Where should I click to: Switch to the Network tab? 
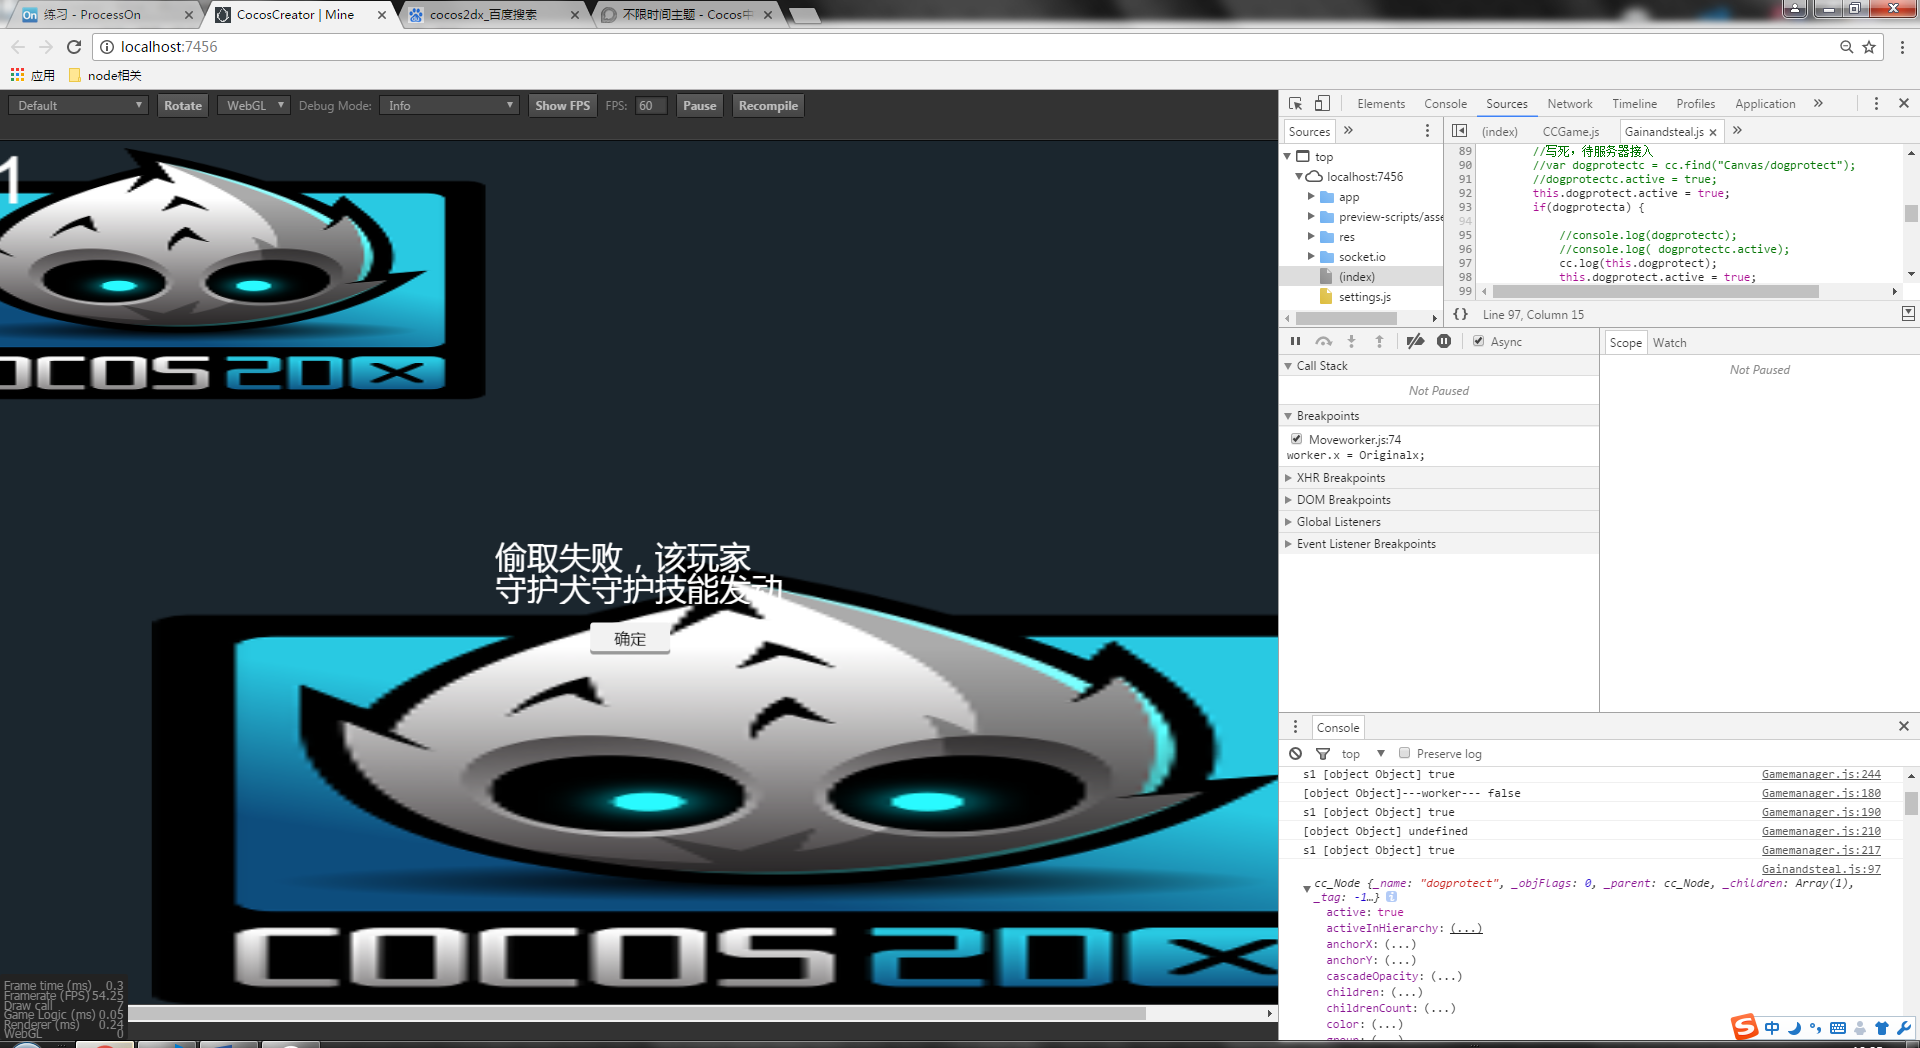click(x=1570, y=104)
